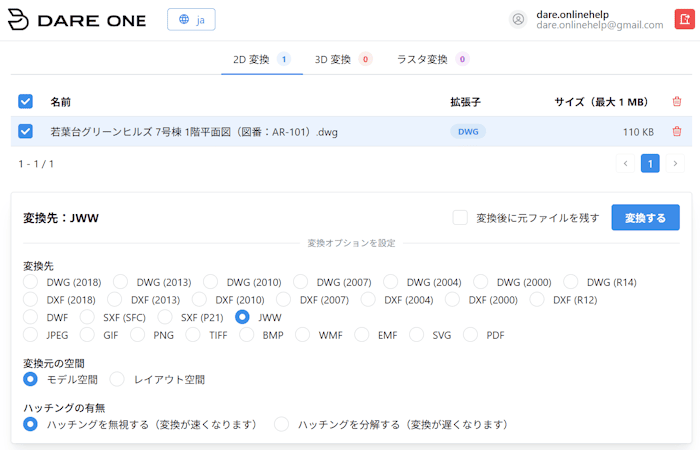700x450 pixels.
Task: Uncheck the 若葉台グリーンヒルズ file row checkbox
Action: pyautogui.click(x=25, y=132)
